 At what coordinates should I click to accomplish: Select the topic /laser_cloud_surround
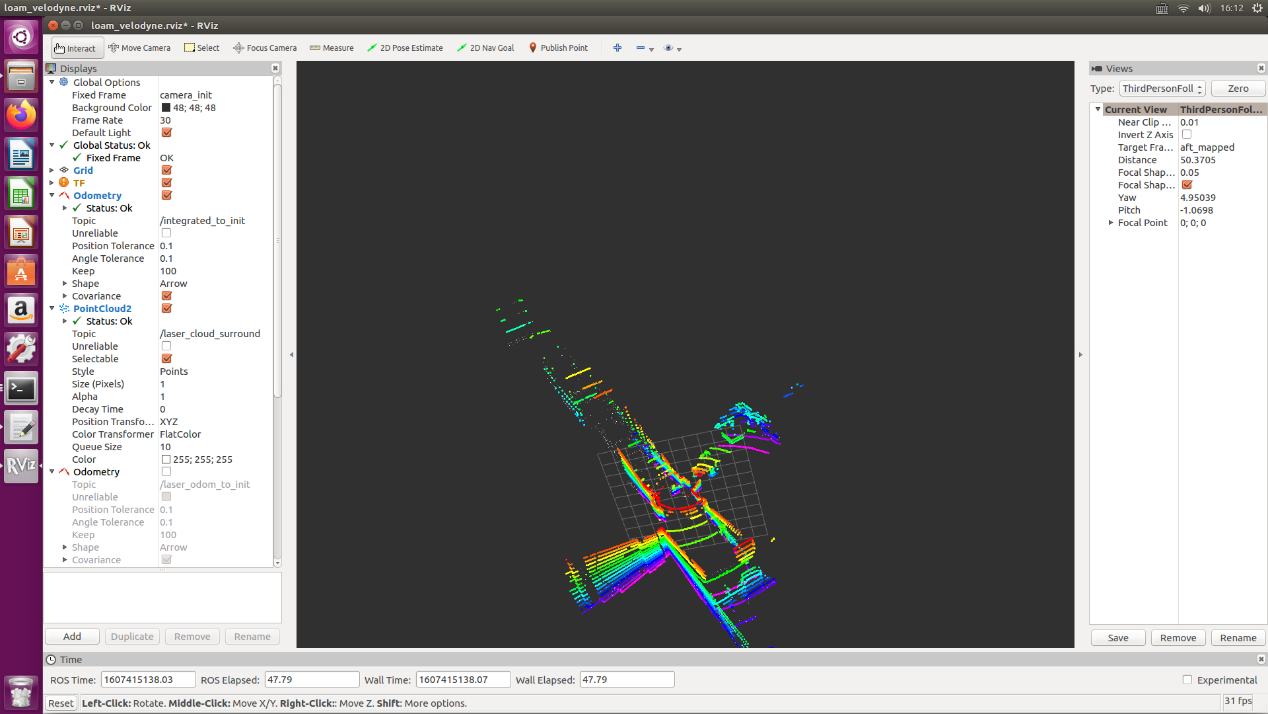[210, 334]
